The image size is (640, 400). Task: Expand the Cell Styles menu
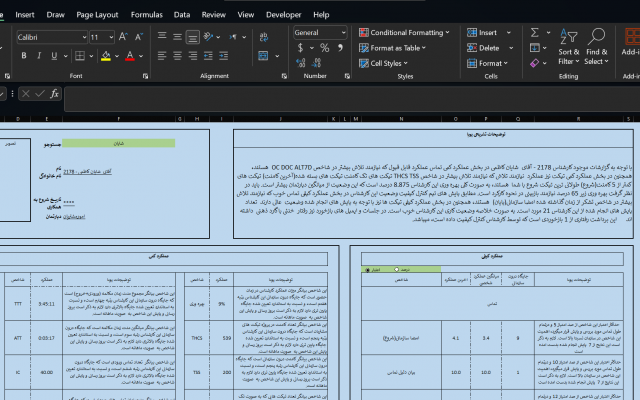[383, 63]
